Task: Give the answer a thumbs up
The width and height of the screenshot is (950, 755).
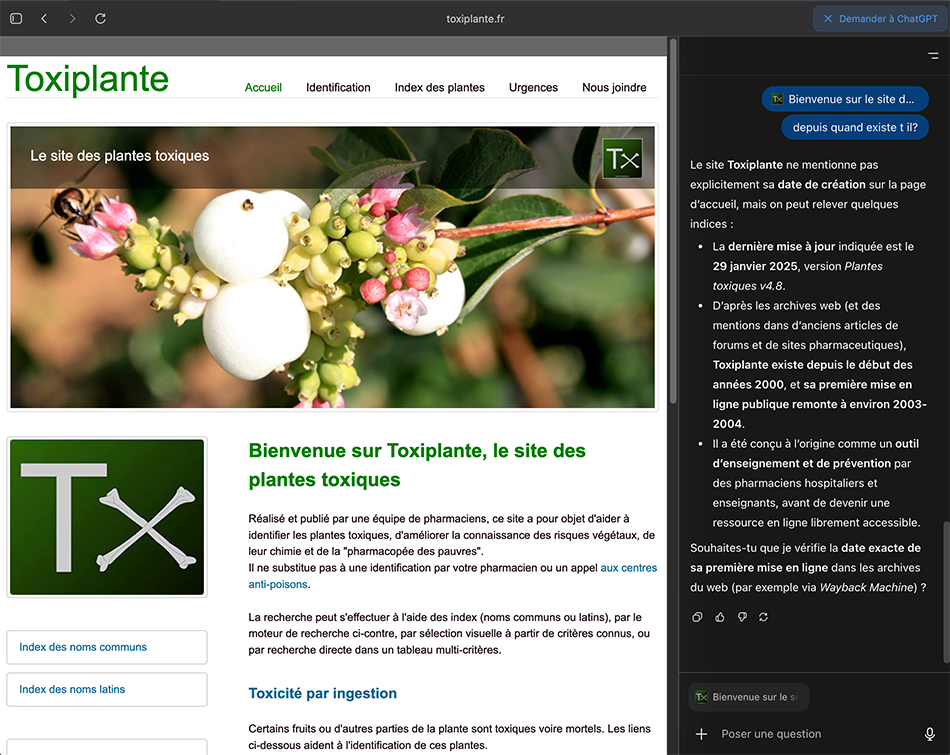Action: tap(720, 617)
